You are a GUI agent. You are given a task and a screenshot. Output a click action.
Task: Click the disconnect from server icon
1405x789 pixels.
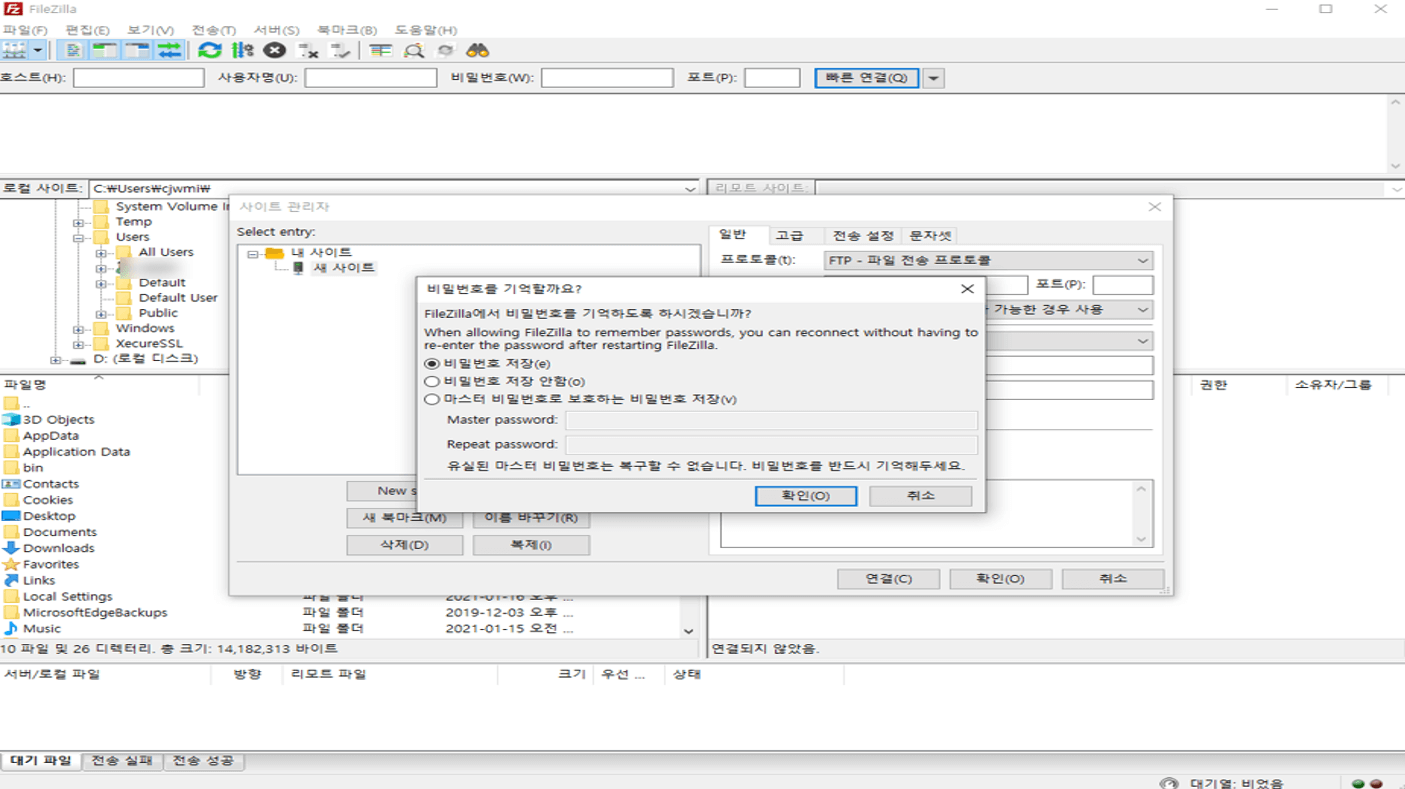tap(308, 50)
